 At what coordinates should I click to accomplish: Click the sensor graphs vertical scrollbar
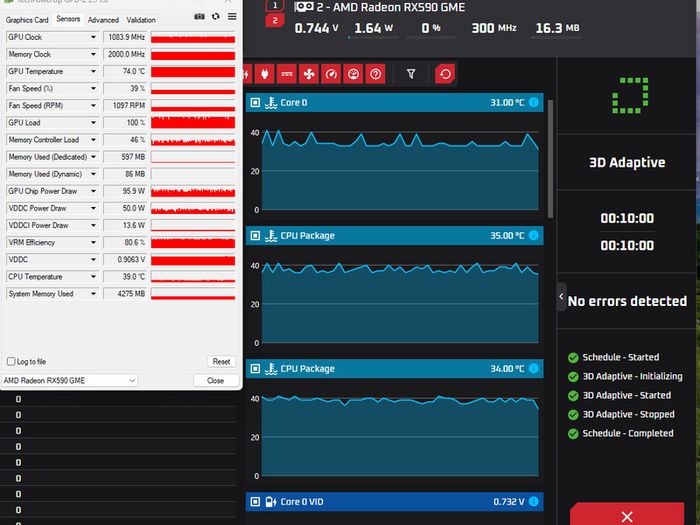point(550,159)
